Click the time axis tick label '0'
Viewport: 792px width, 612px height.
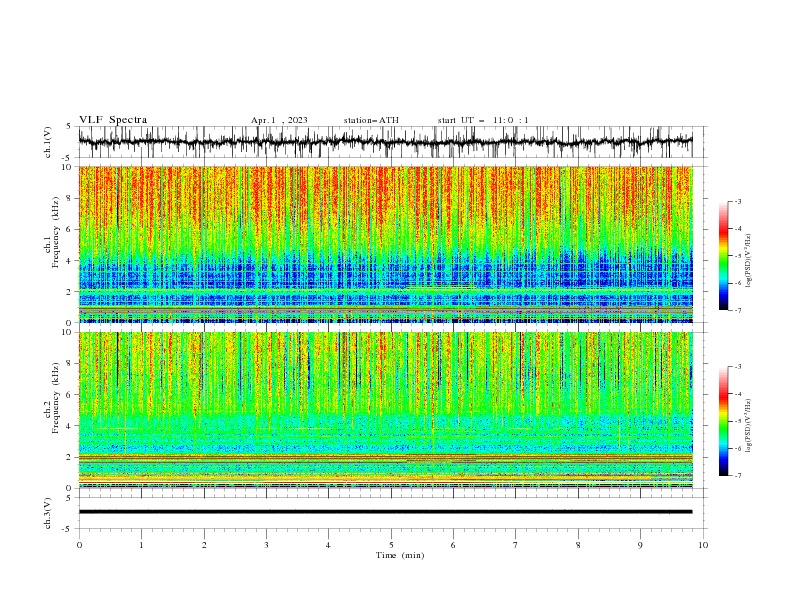click(79, 545)
